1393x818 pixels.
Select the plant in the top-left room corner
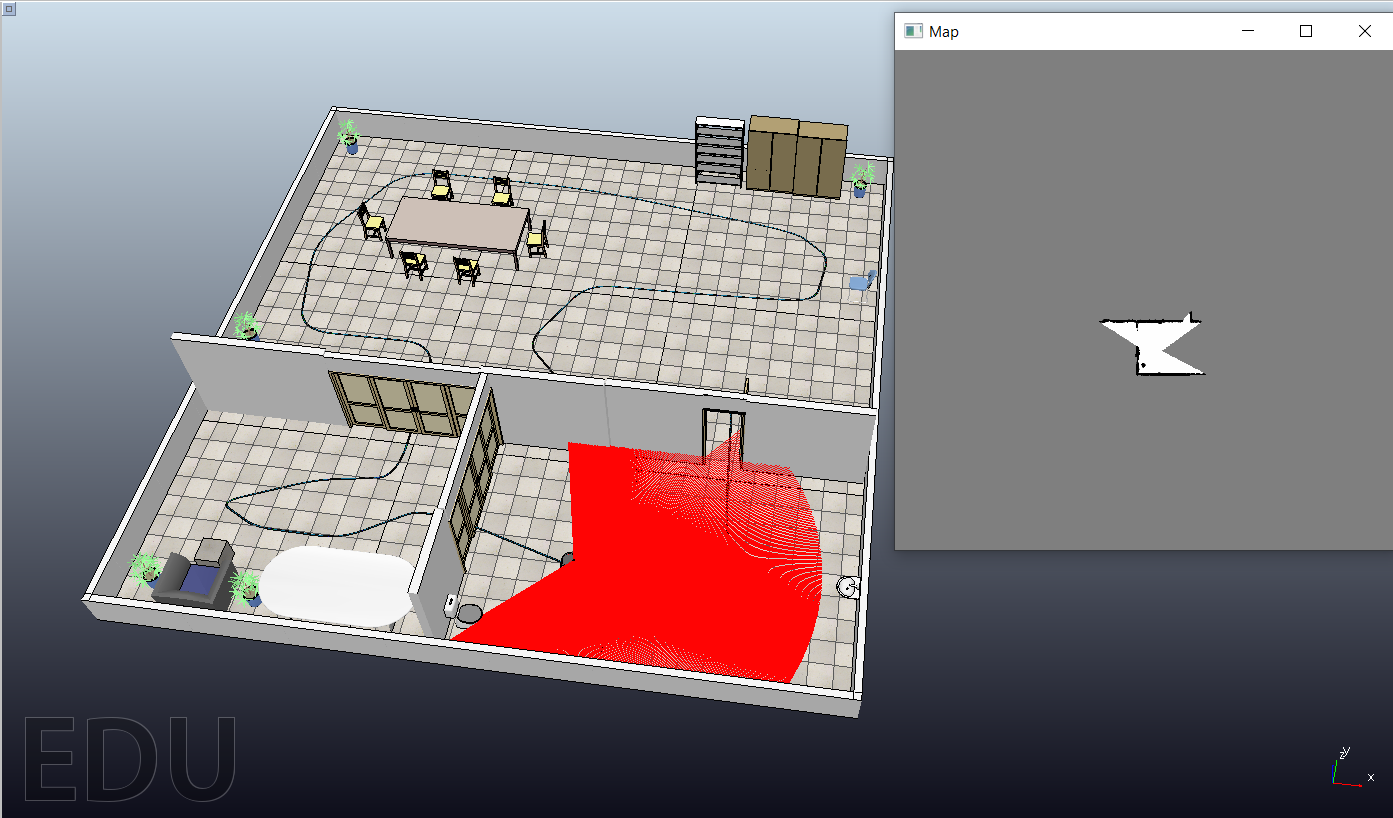(349, 135)
